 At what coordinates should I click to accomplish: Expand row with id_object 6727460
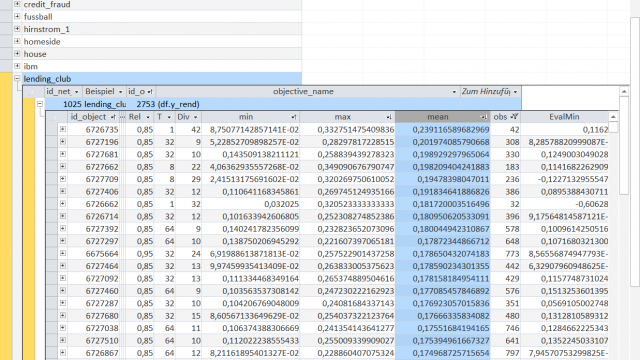(62, 290)
